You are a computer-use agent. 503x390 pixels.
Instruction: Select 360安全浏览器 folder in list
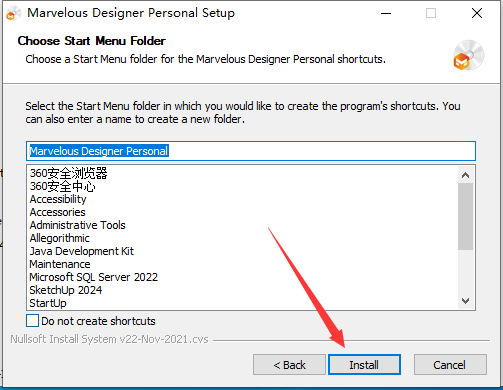point(68,173)
